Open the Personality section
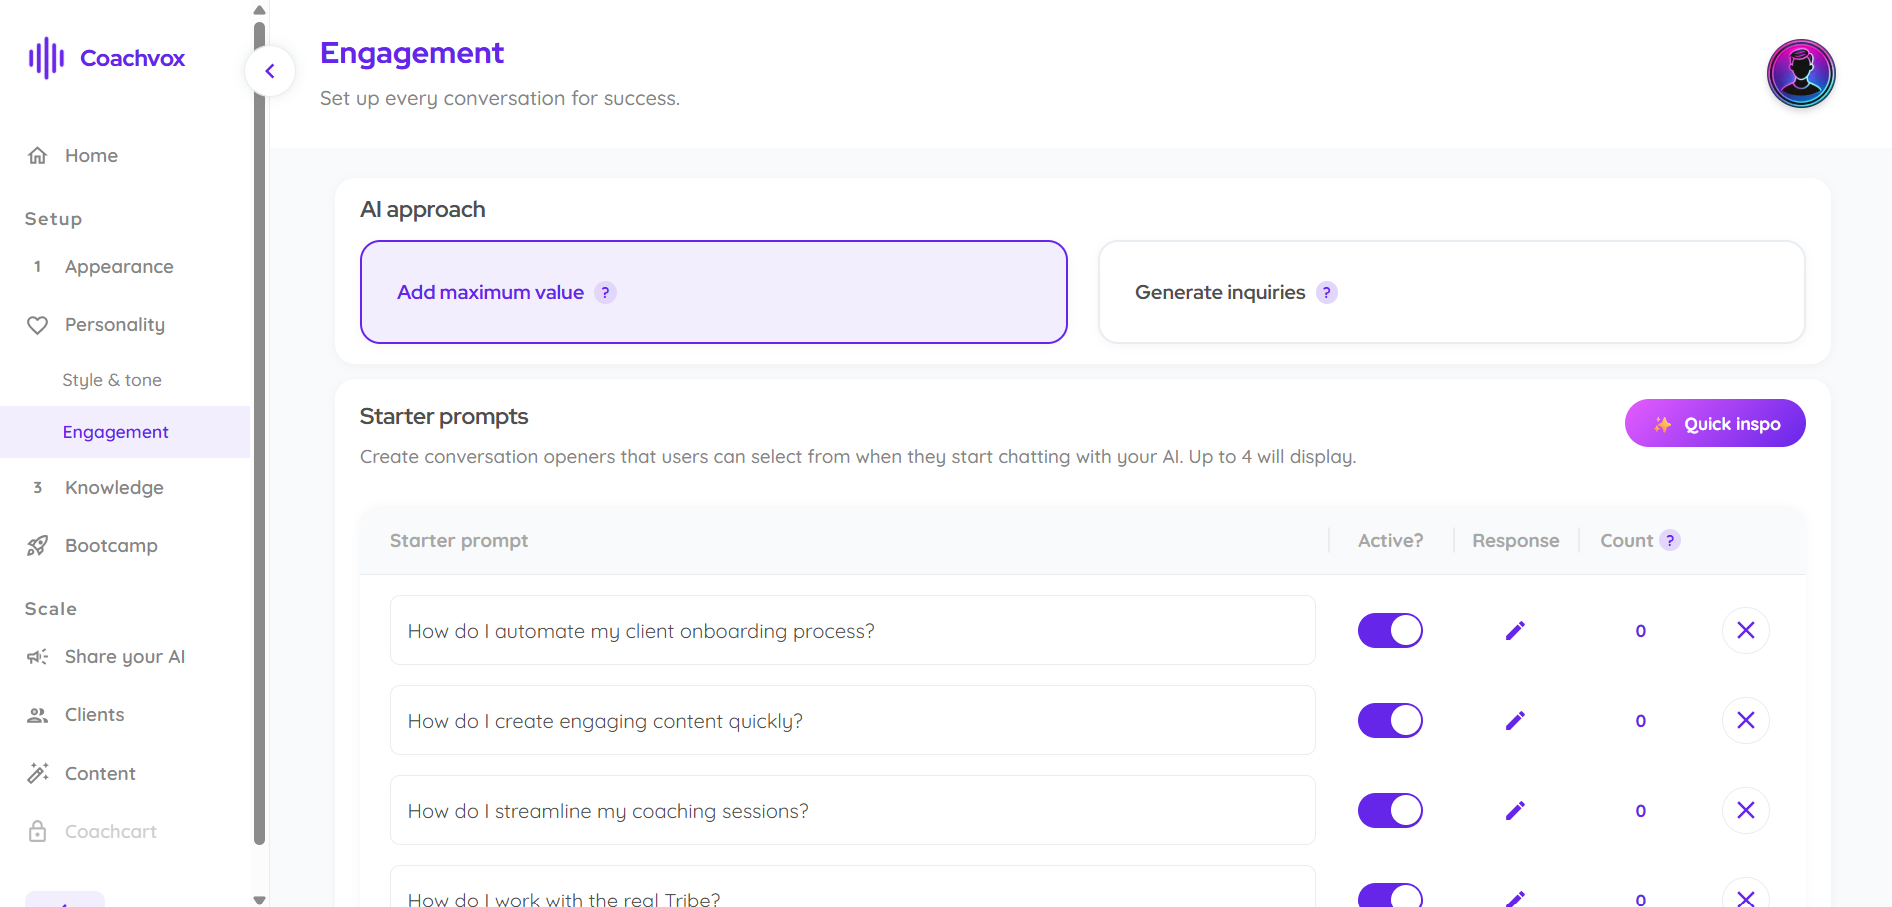Screen dimensions: 1892x907 115,325
